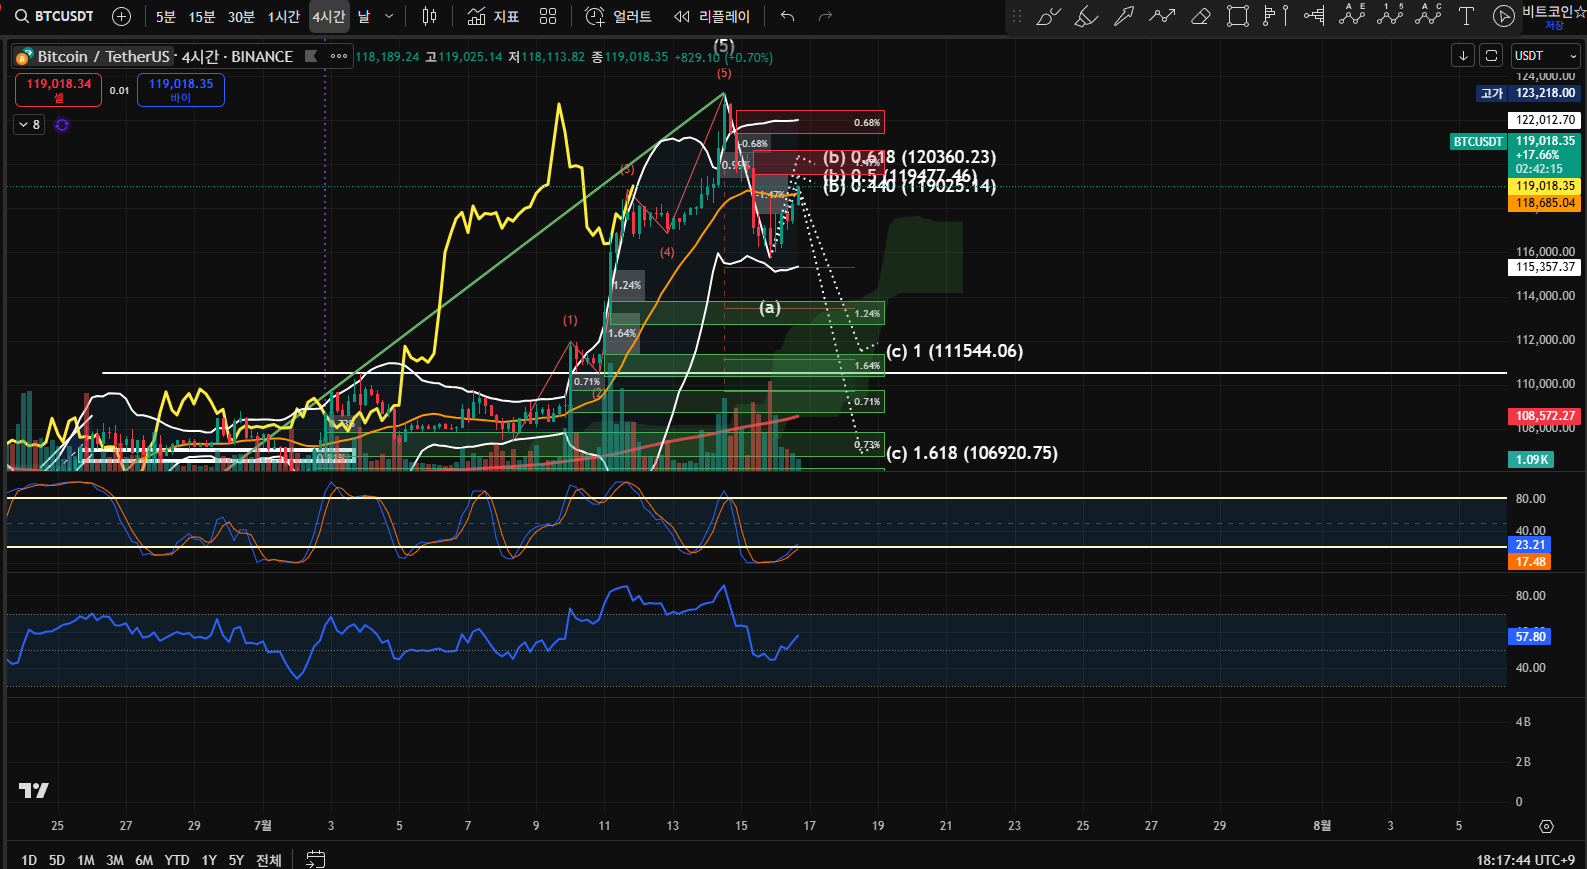Pick the Eraser tool in drawing toolbar
The image size is (1587, 869).
point(1201,16)
